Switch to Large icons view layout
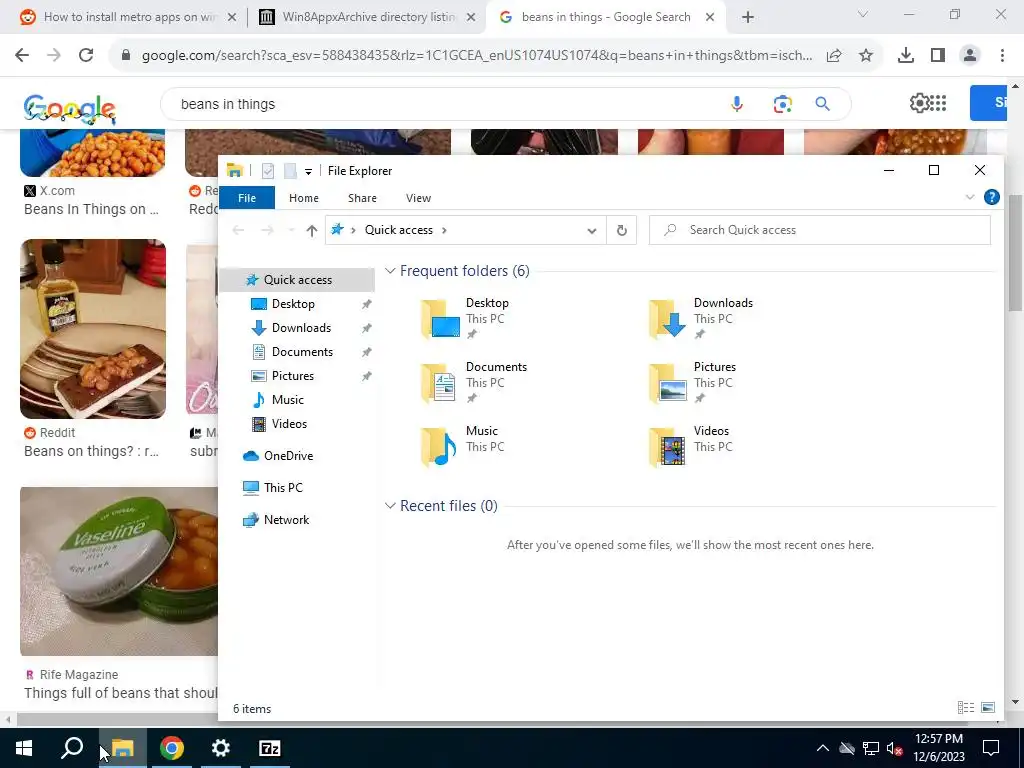This screenshot has height=768, width=1024. coord(988,708)
